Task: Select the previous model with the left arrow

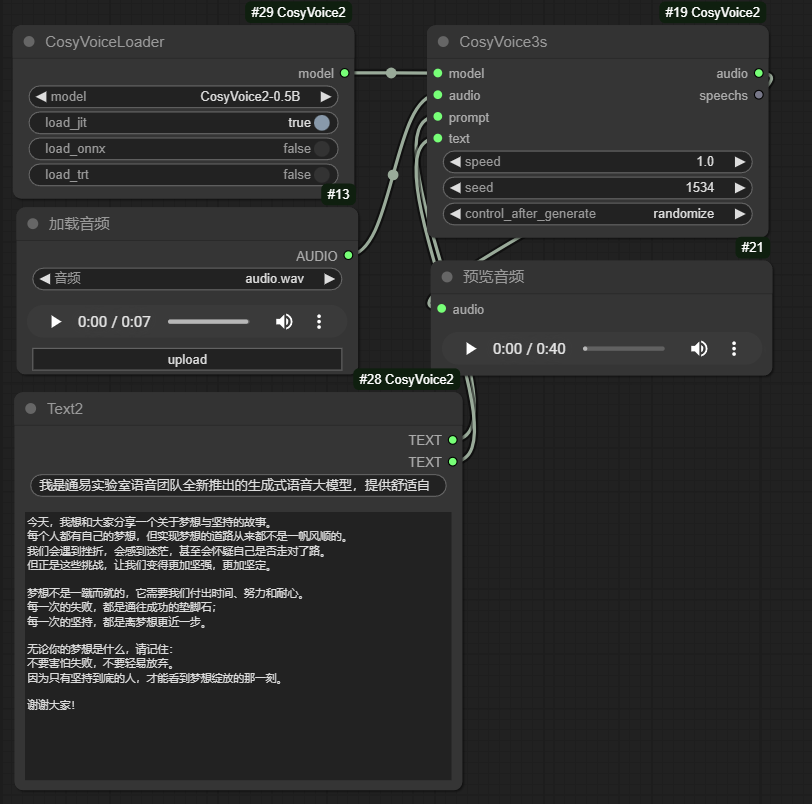Action: tap(41, 97)
